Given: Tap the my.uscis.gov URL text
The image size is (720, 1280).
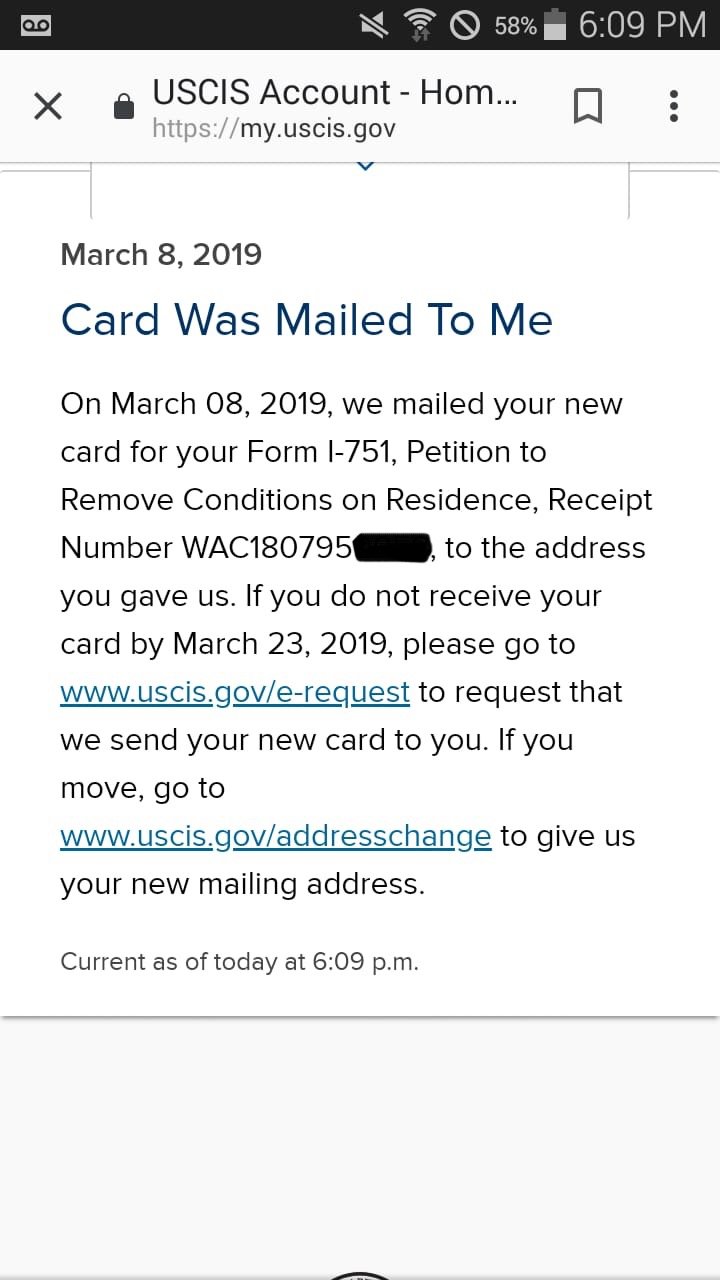Looking at the screenshot, I should click(x=274, y=129).
